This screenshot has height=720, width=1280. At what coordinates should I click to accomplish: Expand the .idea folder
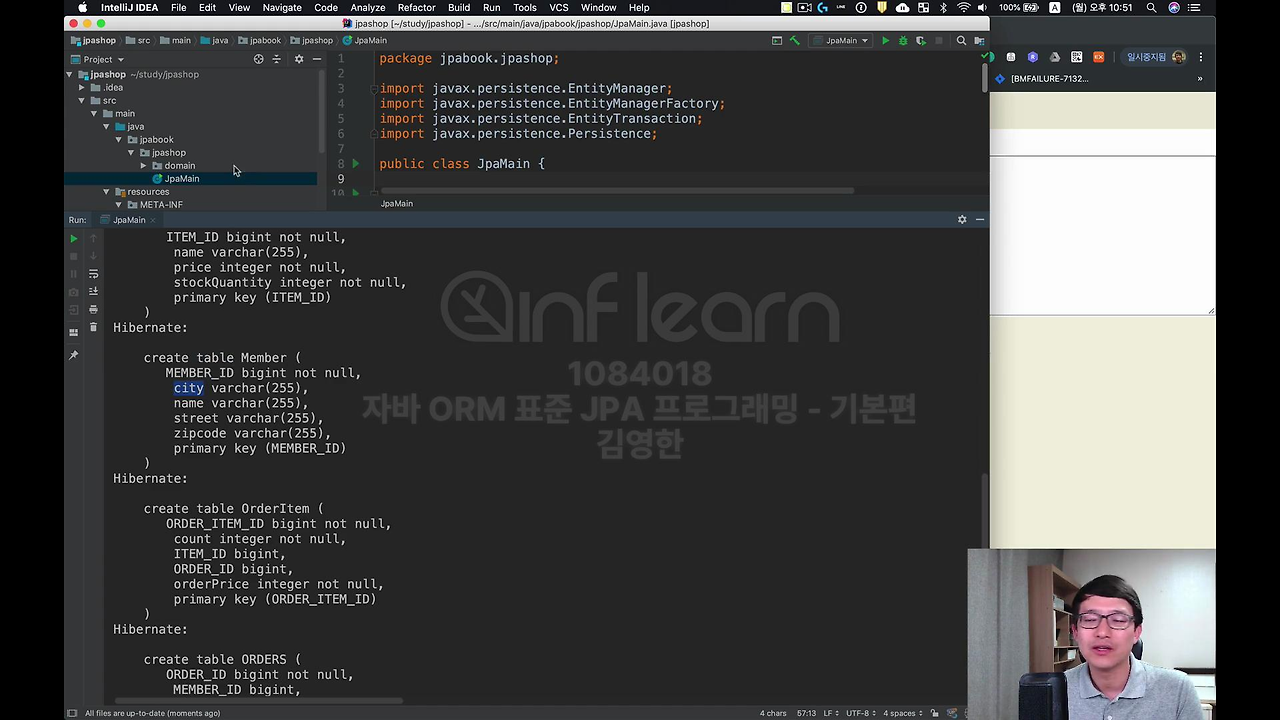click(82, 87)
